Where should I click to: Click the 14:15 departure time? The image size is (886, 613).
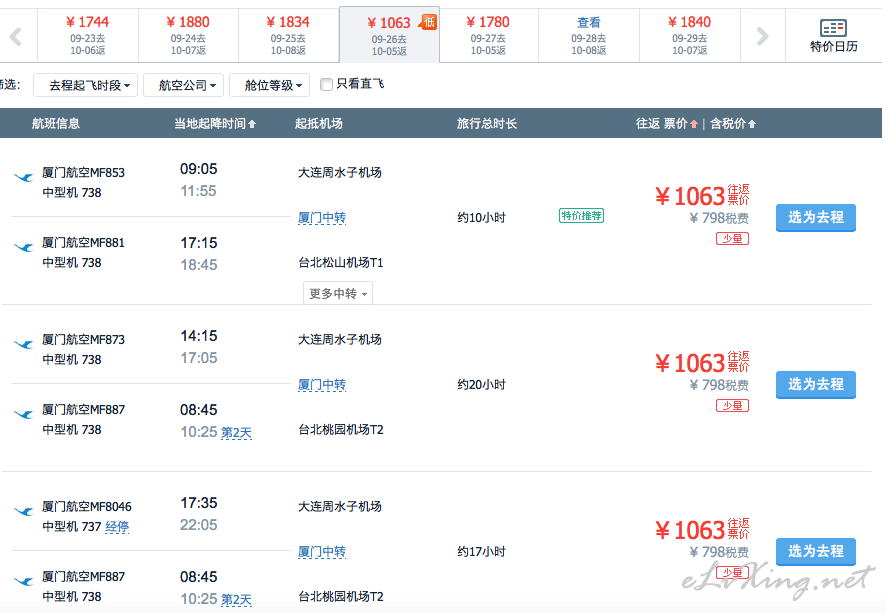pyautogui.click(x=199, y=336)
